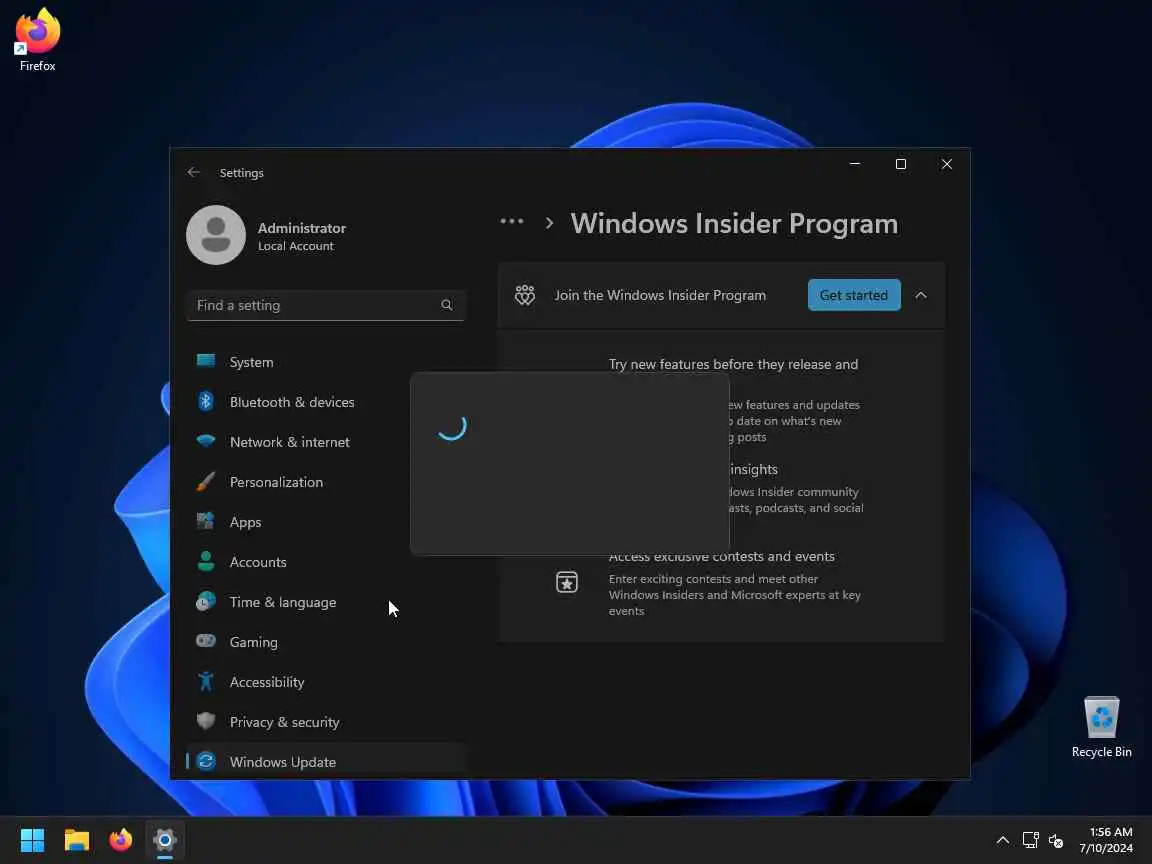Click the Local Account label
Image resolution: width=1152 pixels, height=864 pixels.
[295, 246]
